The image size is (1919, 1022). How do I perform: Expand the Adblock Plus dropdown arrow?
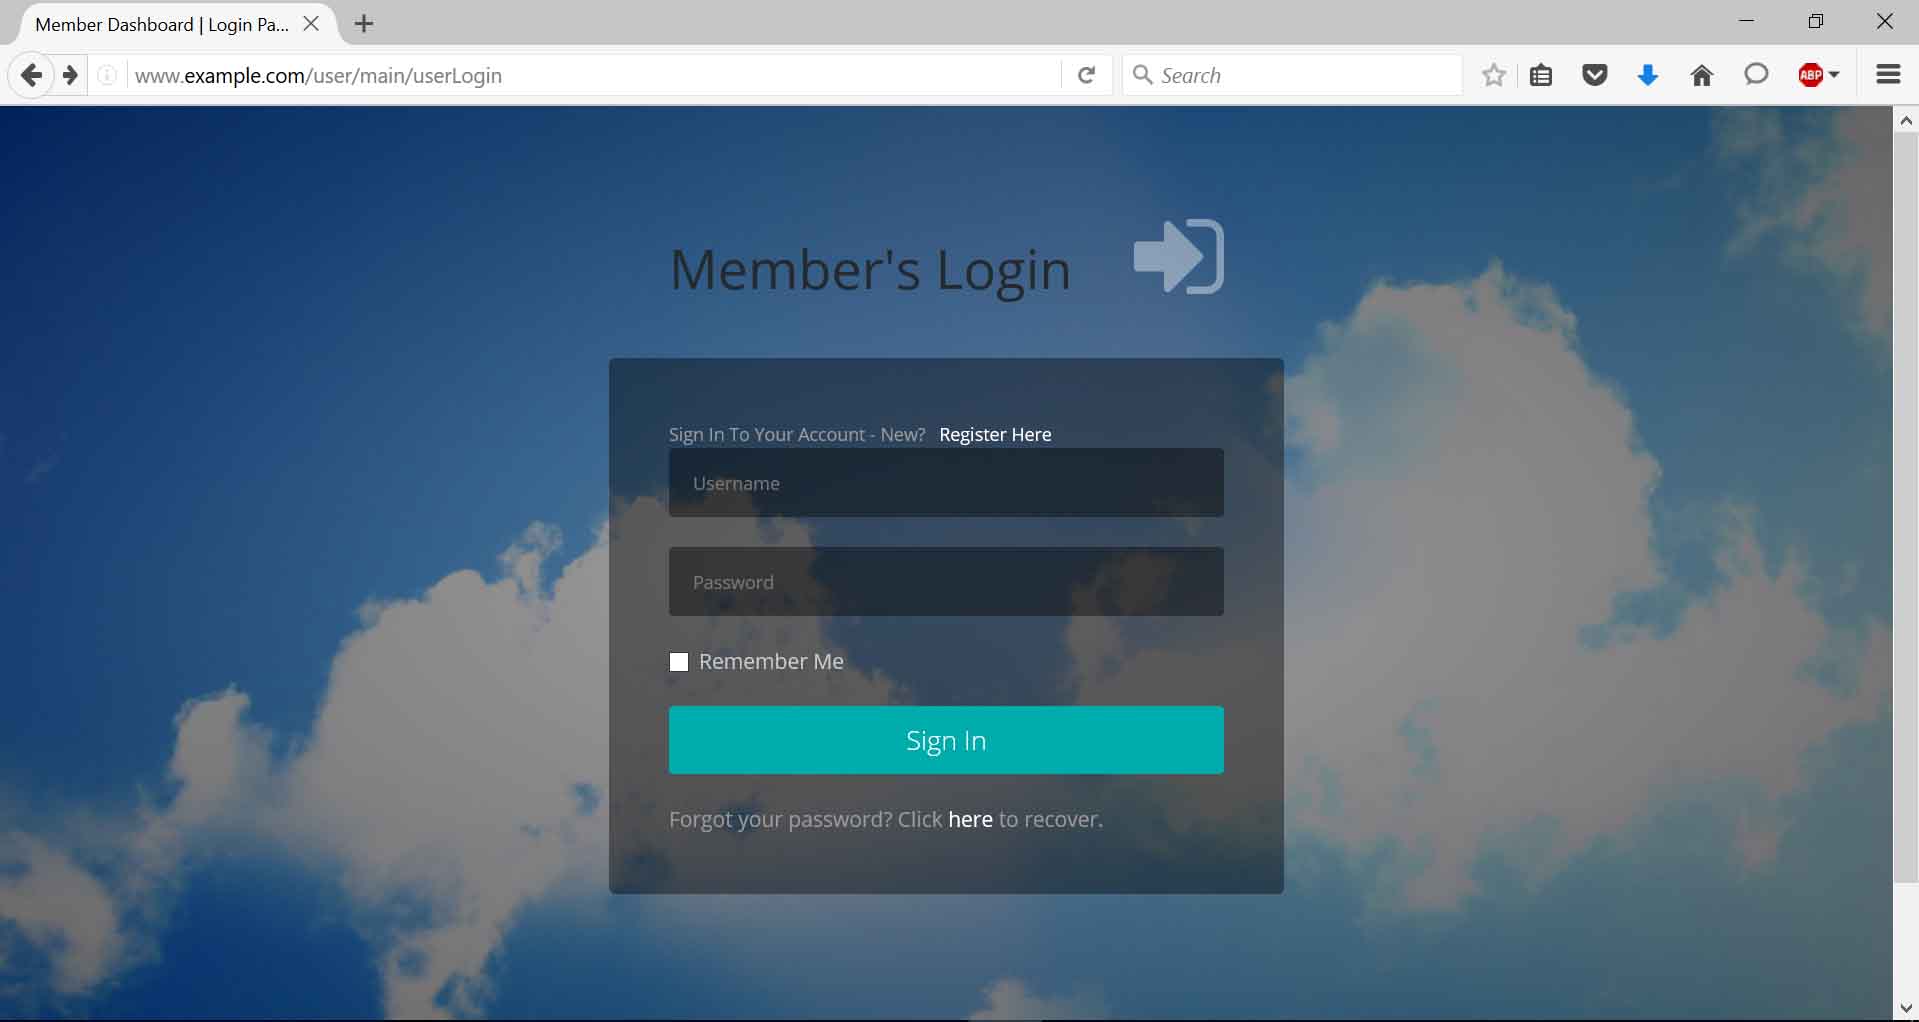1834,75
